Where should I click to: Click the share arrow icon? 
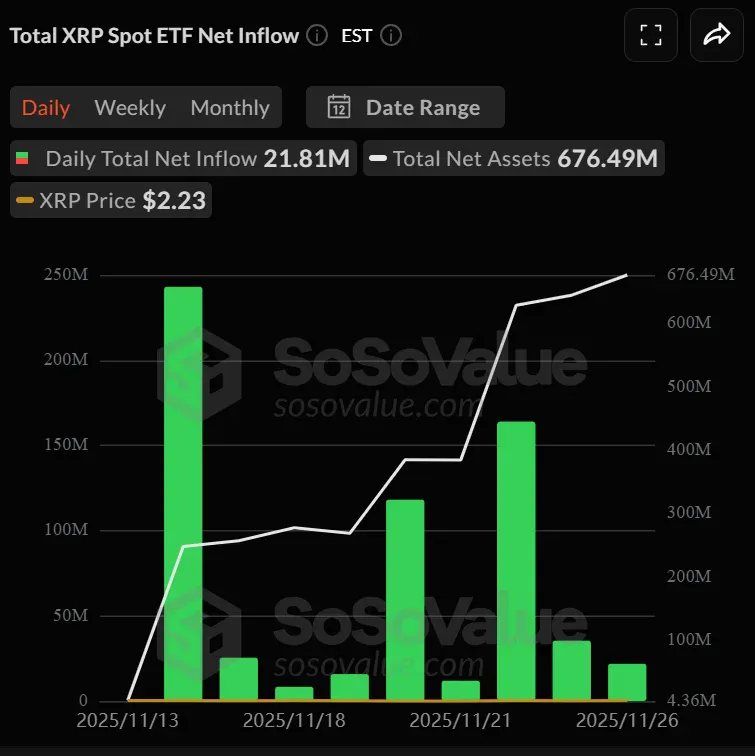[x=717, y=36]
